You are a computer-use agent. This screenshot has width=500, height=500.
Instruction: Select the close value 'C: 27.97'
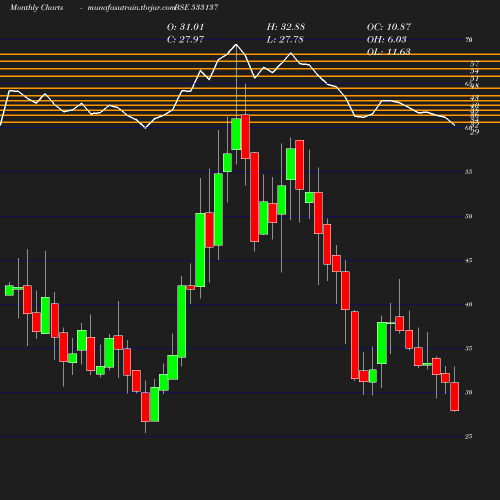point(185,39)
